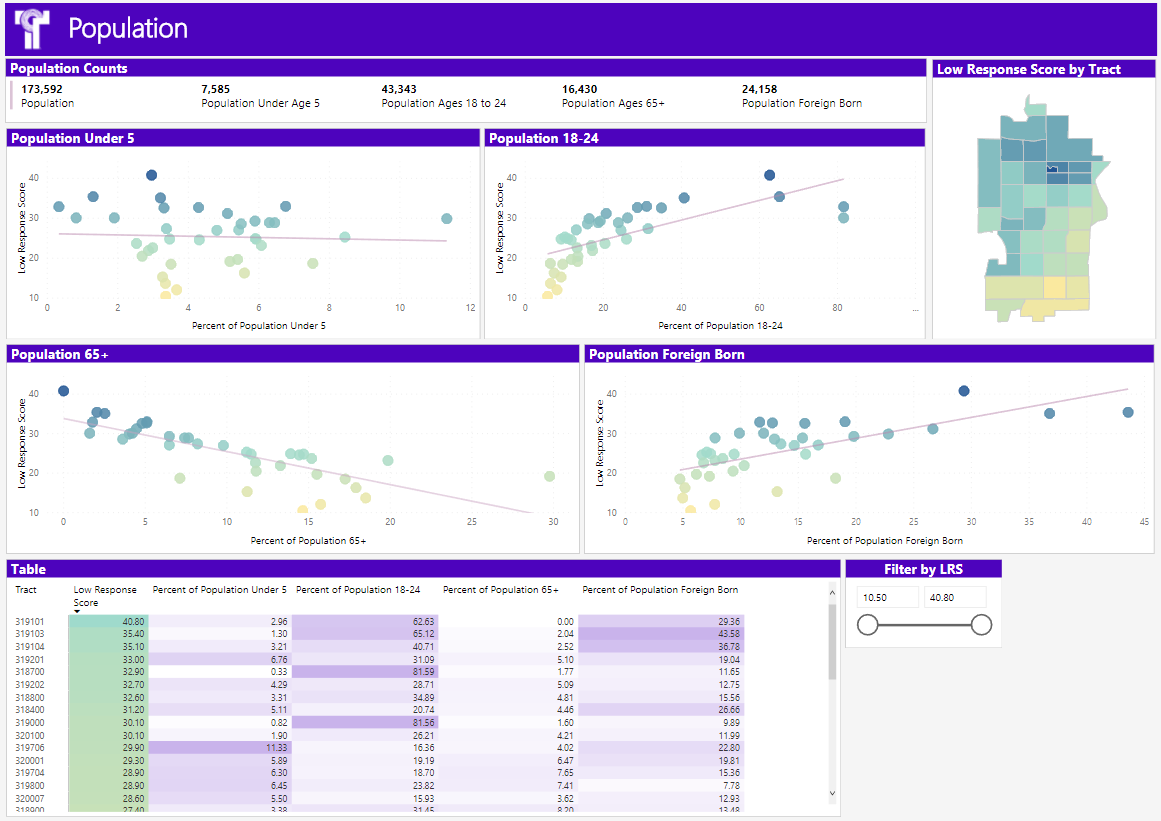Click the table vertical scrollbar thumb
Image resolution: width=1161 pixels, height=821 pixels.
(x=832, y=640)
